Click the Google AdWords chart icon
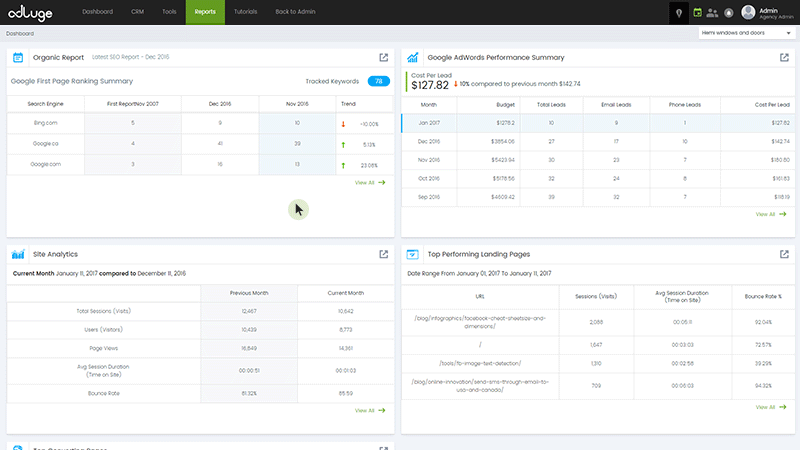 (x=412, y=57)
